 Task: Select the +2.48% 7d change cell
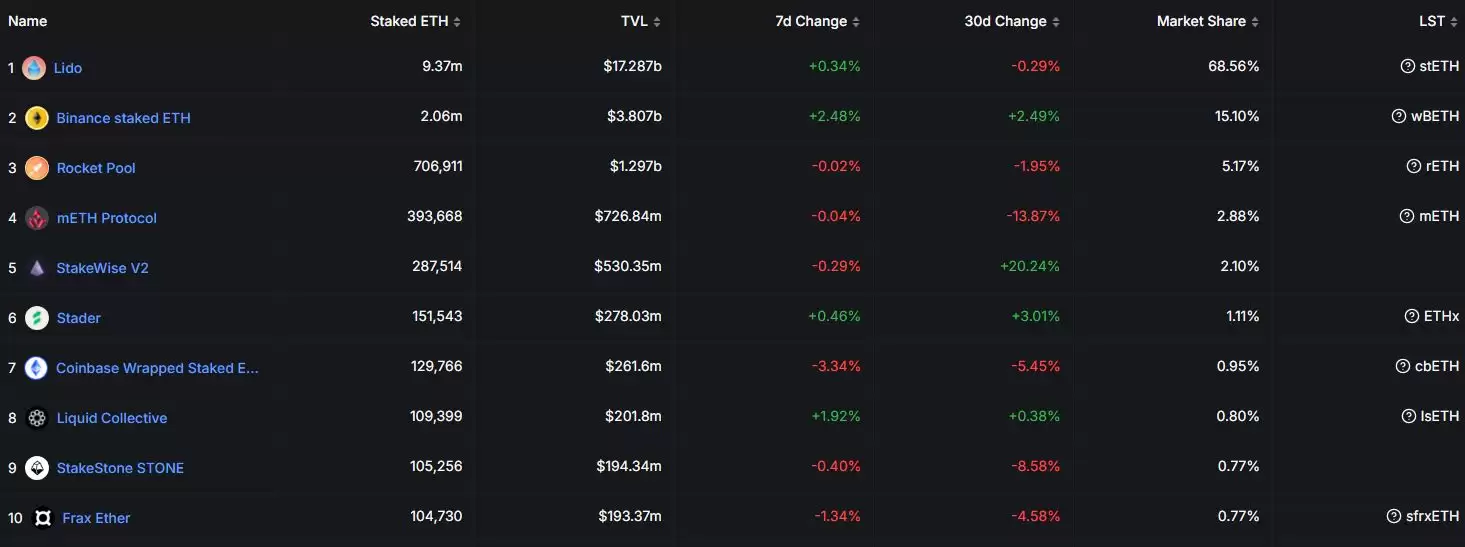(835, 116)
